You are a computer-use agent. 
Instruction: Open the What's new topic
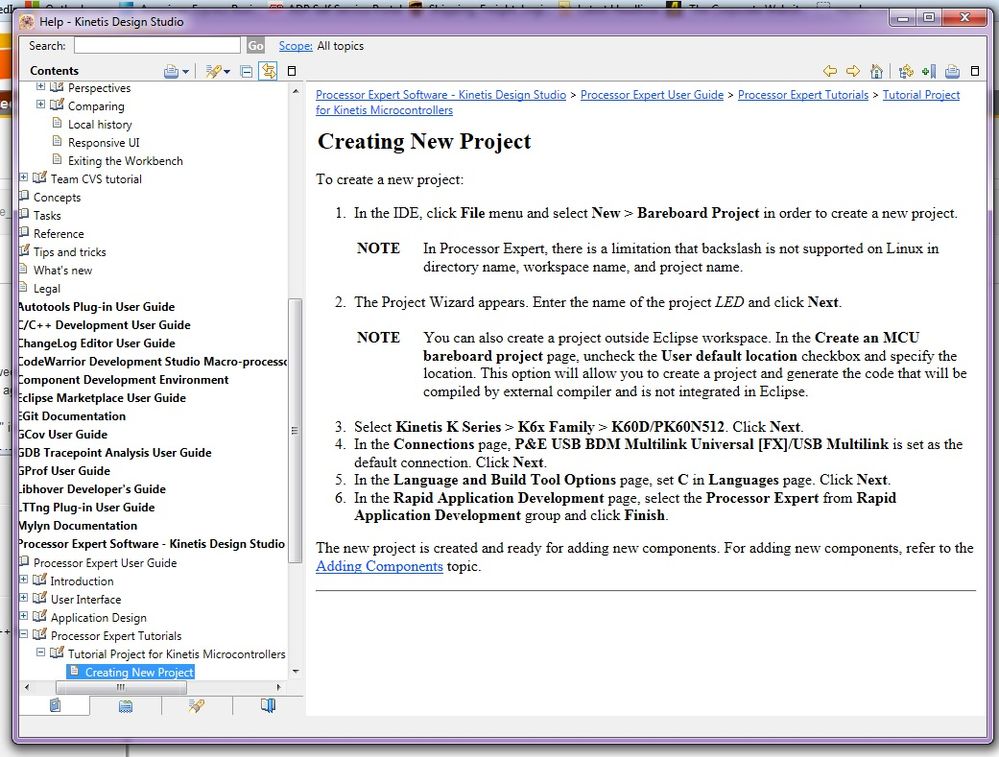(62, 270)
